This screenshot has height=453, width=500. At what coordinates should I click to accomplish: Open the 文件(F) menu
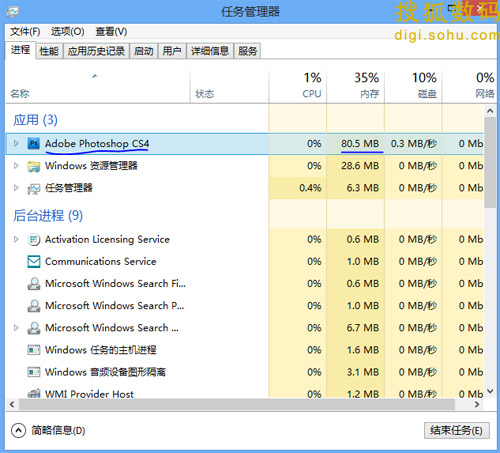tap(25, 32)
